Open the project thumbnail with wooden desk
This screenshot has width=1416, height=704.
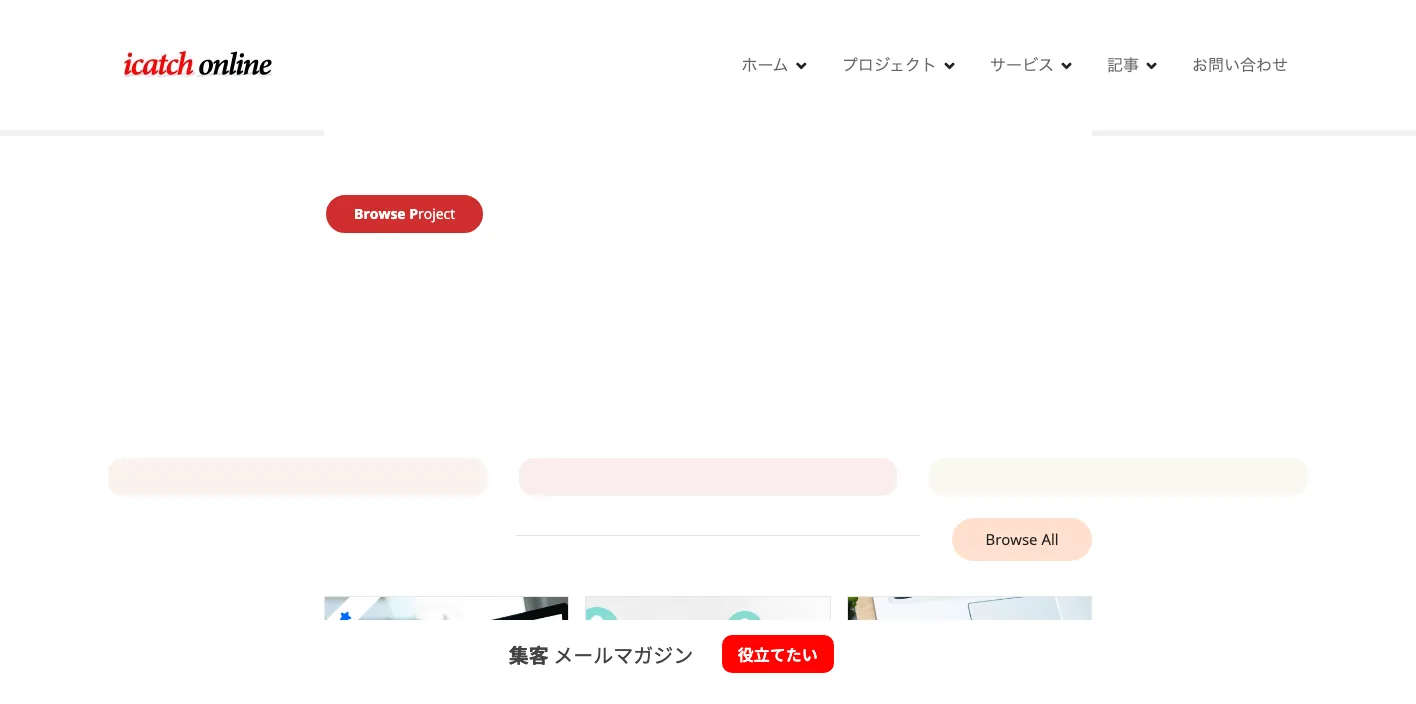click(970, 608)
